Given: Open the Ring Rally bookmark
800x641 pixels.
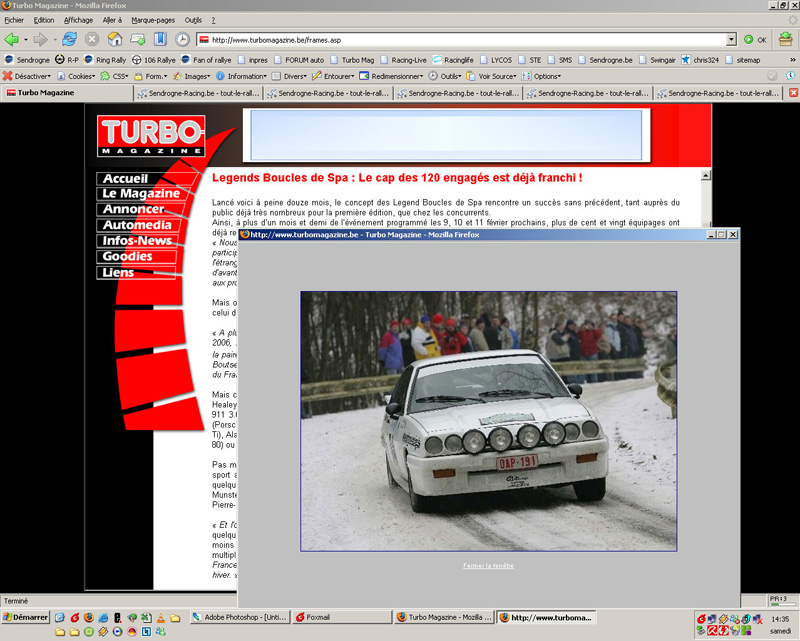Looking at the screenshot, I should [x=105, y=60].
